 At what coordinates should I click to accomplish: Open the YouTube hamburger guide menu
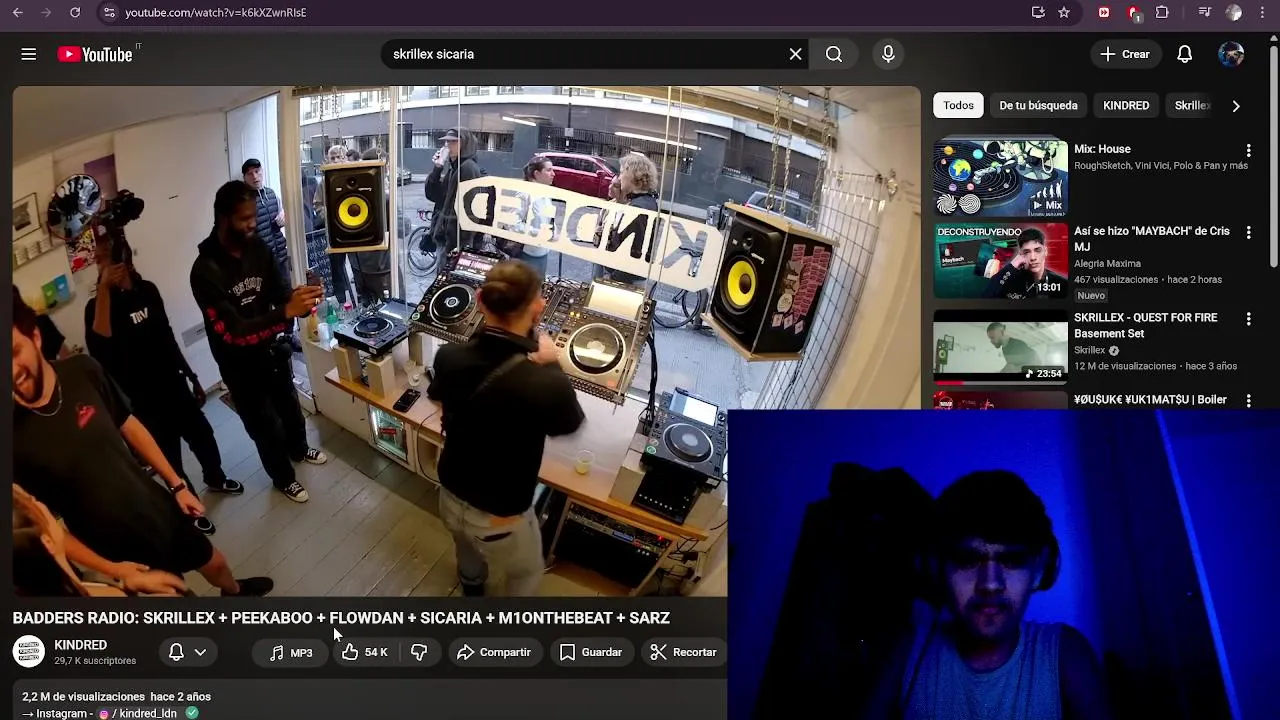pos(29,54)
